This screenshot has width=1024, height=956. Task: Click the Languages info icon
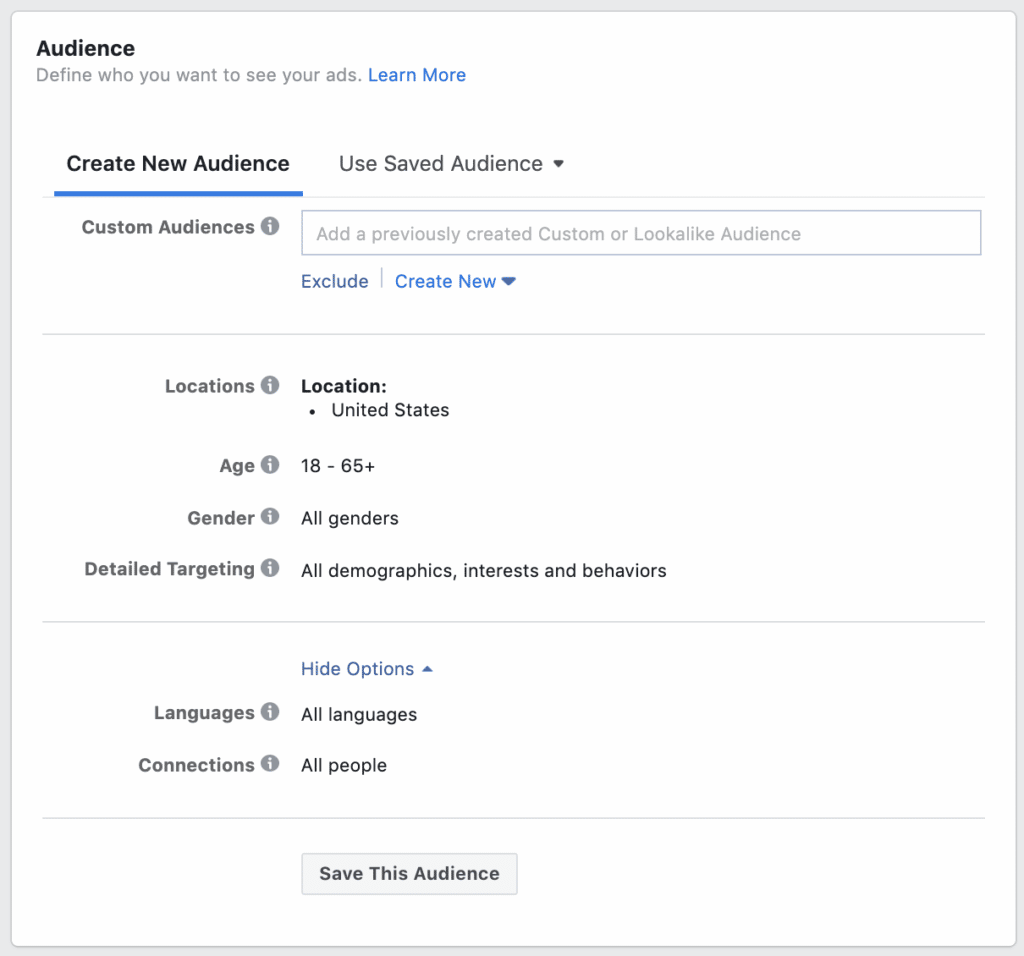[270, 712]
